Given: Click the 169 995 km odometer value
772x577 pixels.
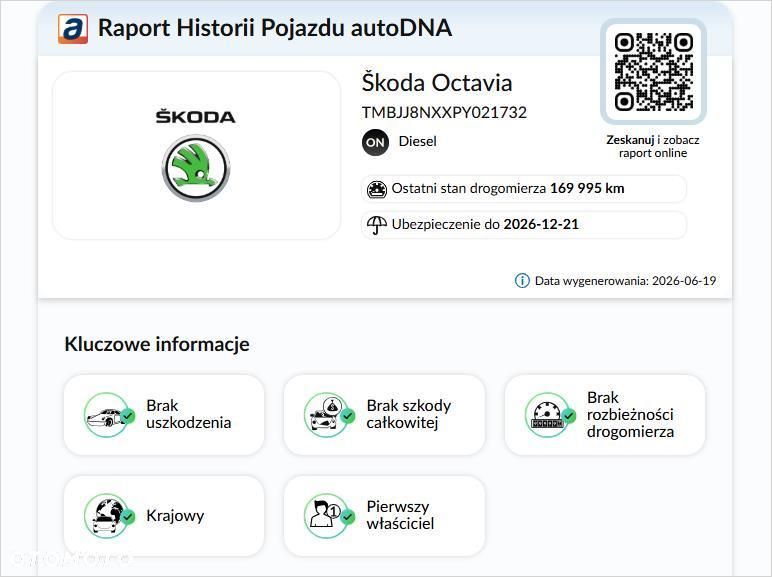Looking at the screenshot, I should pyautogui.click(x=587, y=189).
